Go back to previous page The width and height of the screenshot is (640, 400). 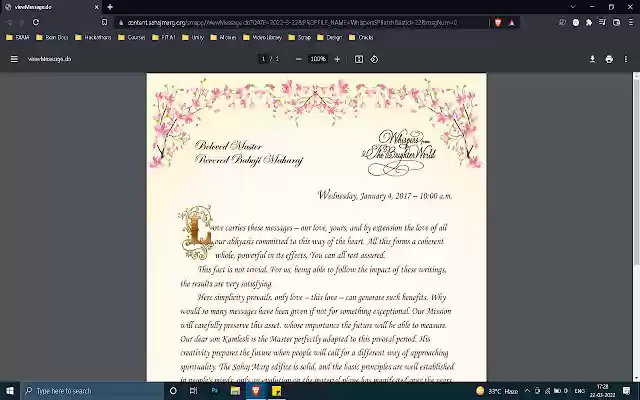(x=10, y=22)
